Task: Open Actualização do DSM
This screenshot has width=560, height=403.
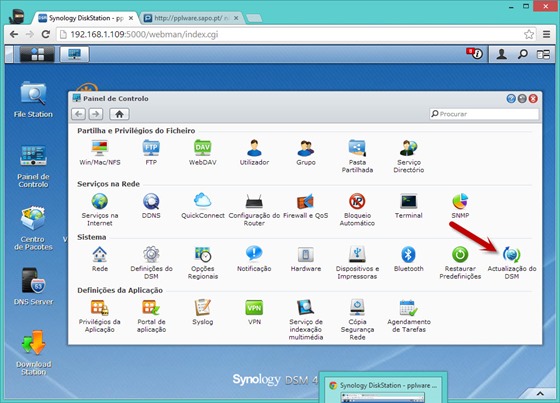Action: (511, 263)
